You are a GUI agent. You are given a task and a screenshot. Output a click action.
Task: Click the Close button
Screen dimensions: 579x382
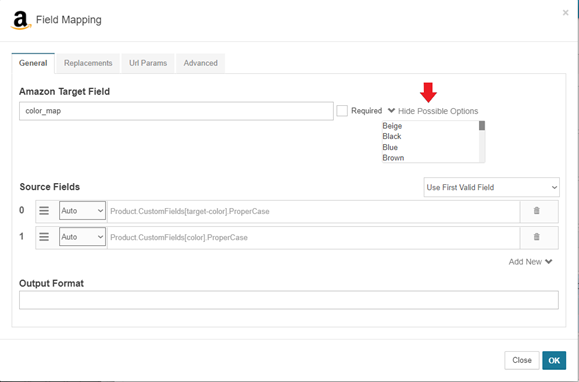(x=522, y=360)
